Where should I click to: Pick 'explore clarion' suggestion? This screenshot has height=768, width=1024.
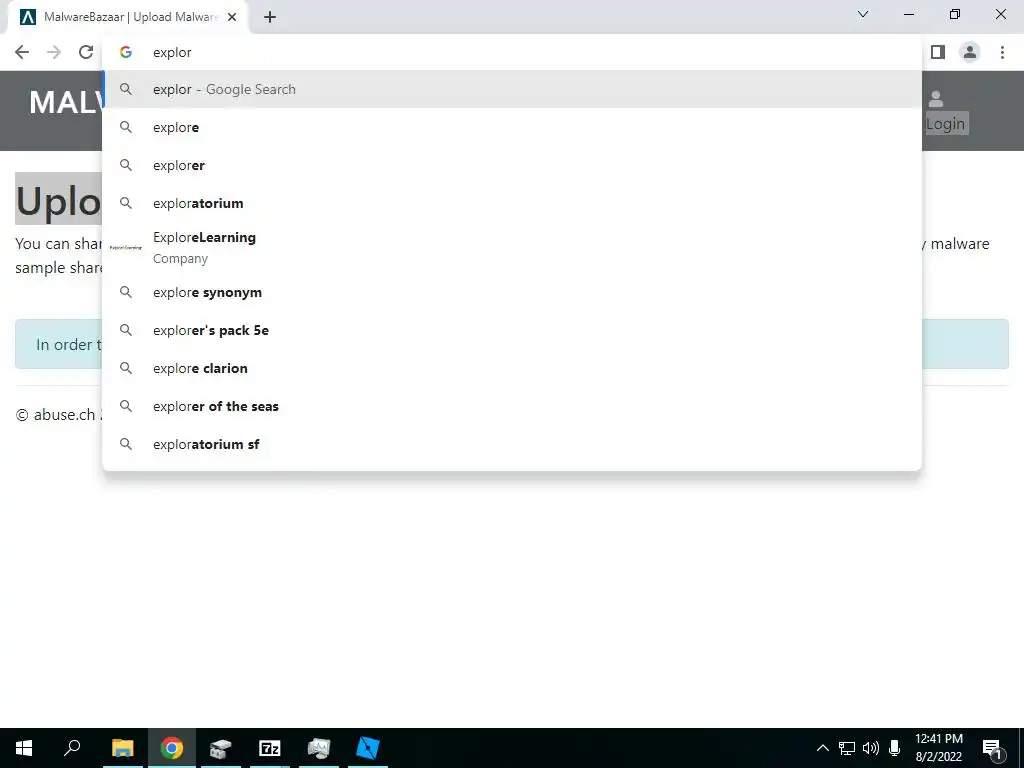[512, 368]
